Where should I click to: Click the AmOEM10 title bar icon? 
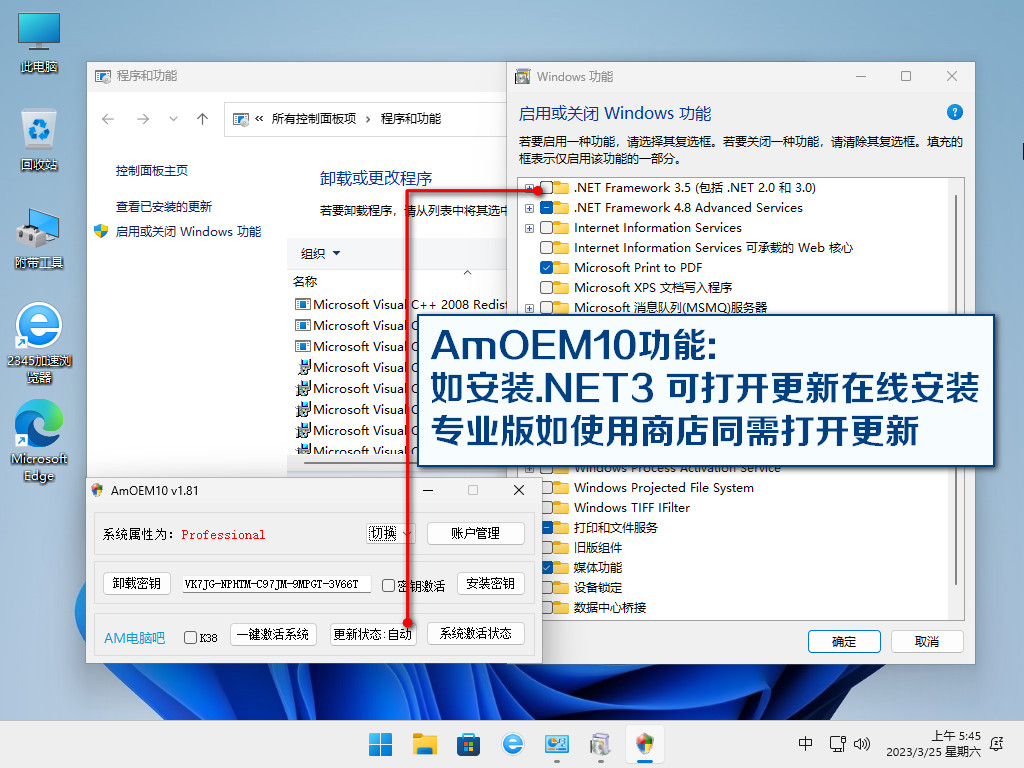coord(97,490)
